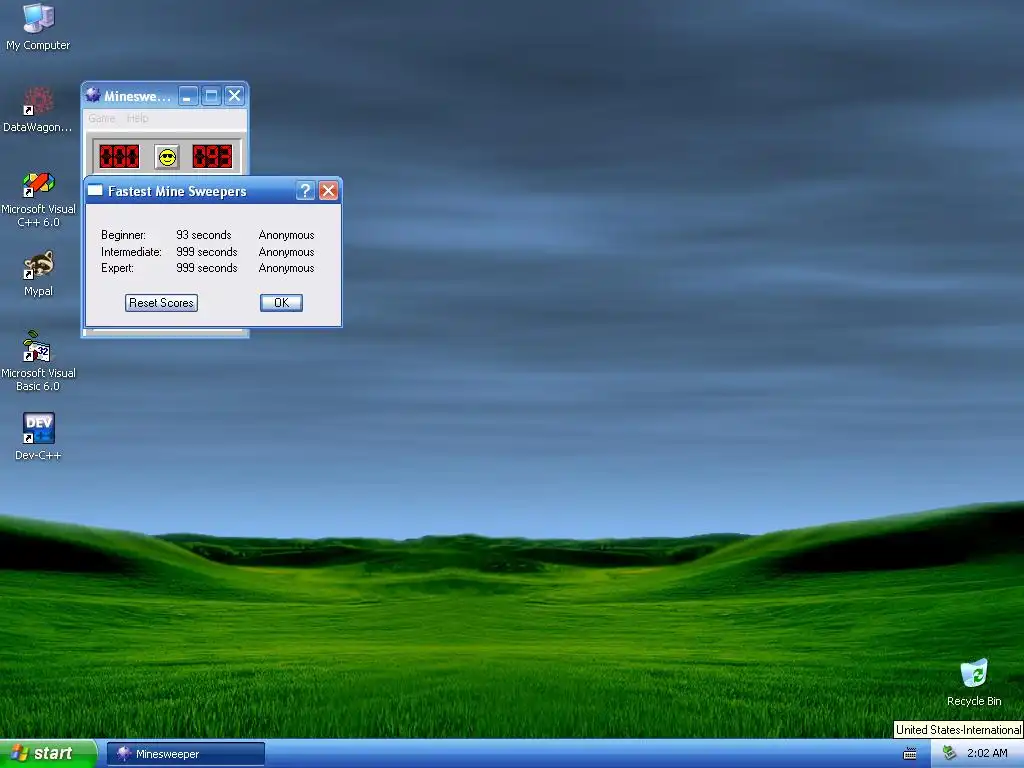This screenshot has height=768, width=1024.
Task: Click the question mark help button in dialog
Action: [x=305, y=191]
